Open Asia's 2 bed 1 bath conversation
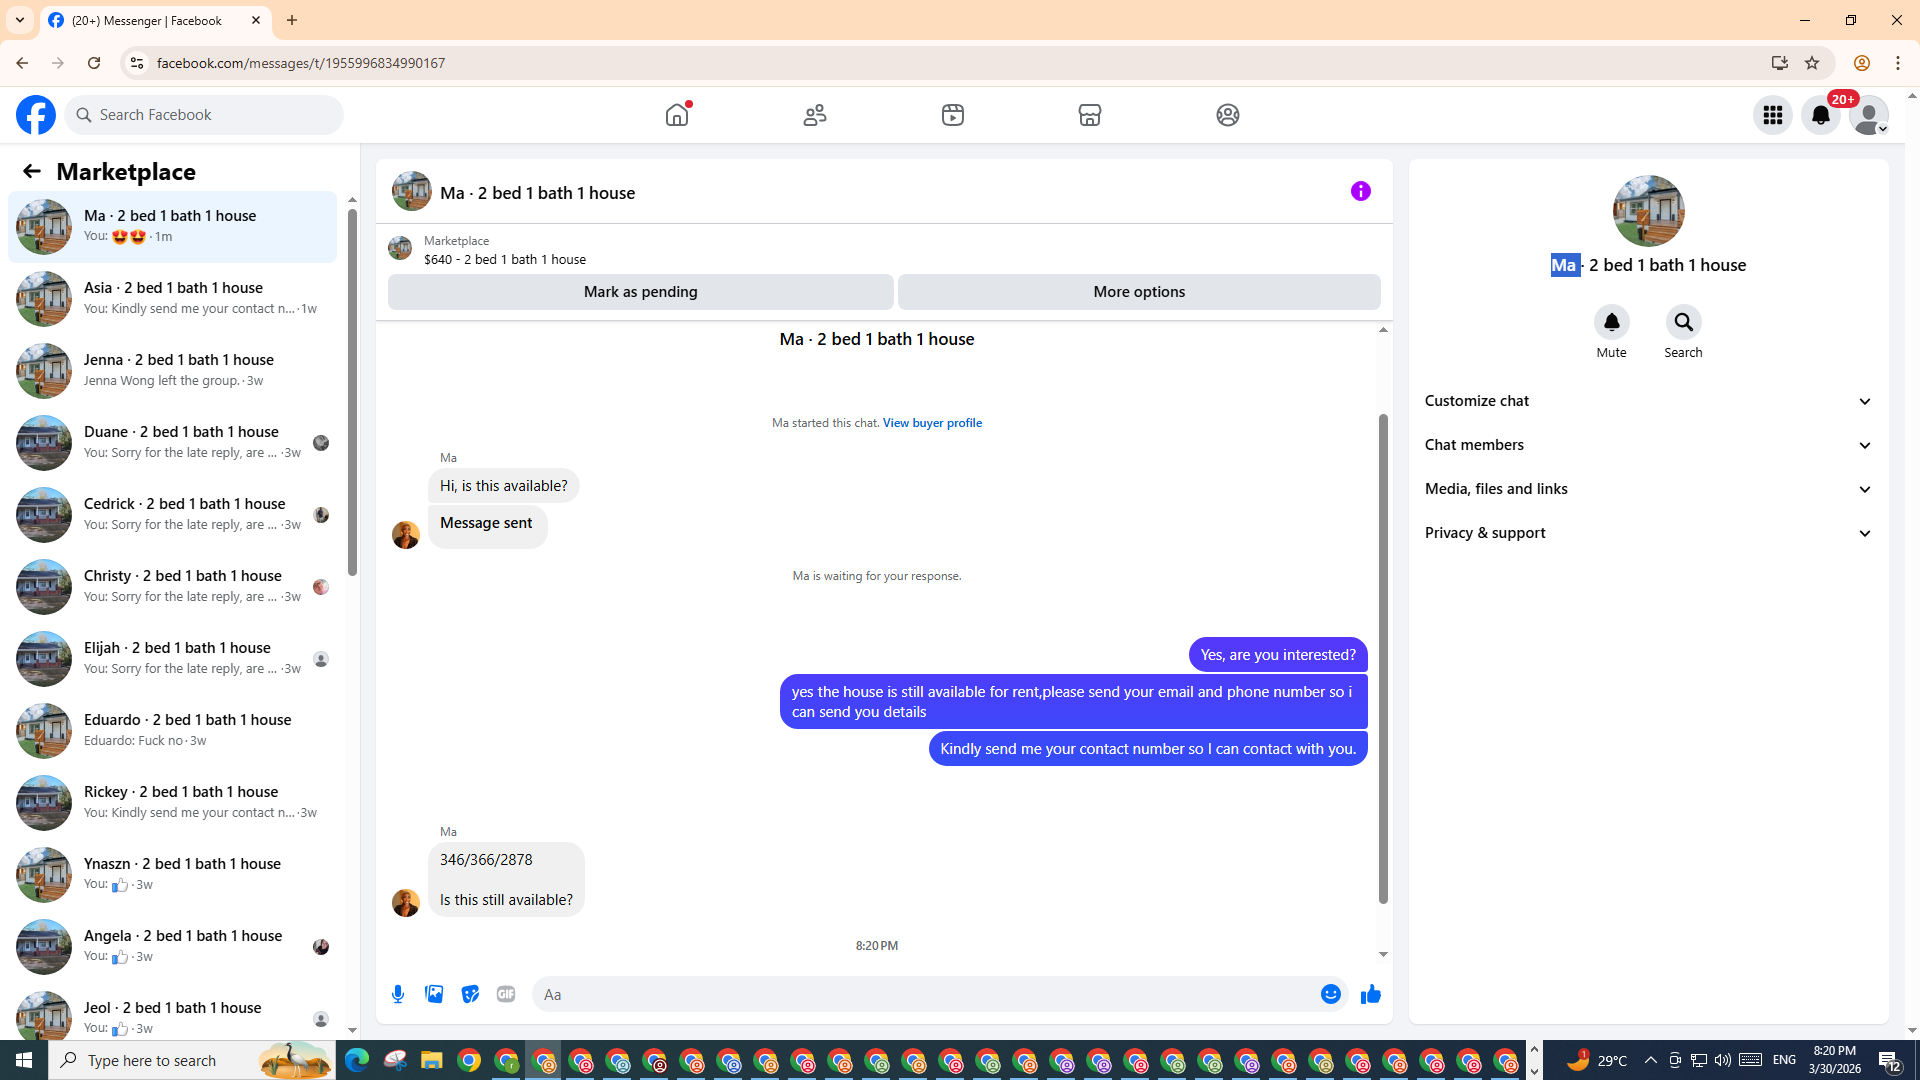 [172, 298]
